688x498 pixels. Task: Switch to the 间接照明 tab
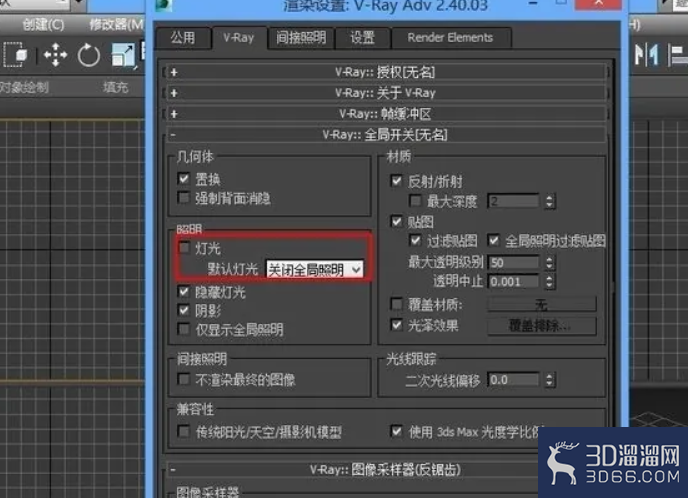[301, 38]
